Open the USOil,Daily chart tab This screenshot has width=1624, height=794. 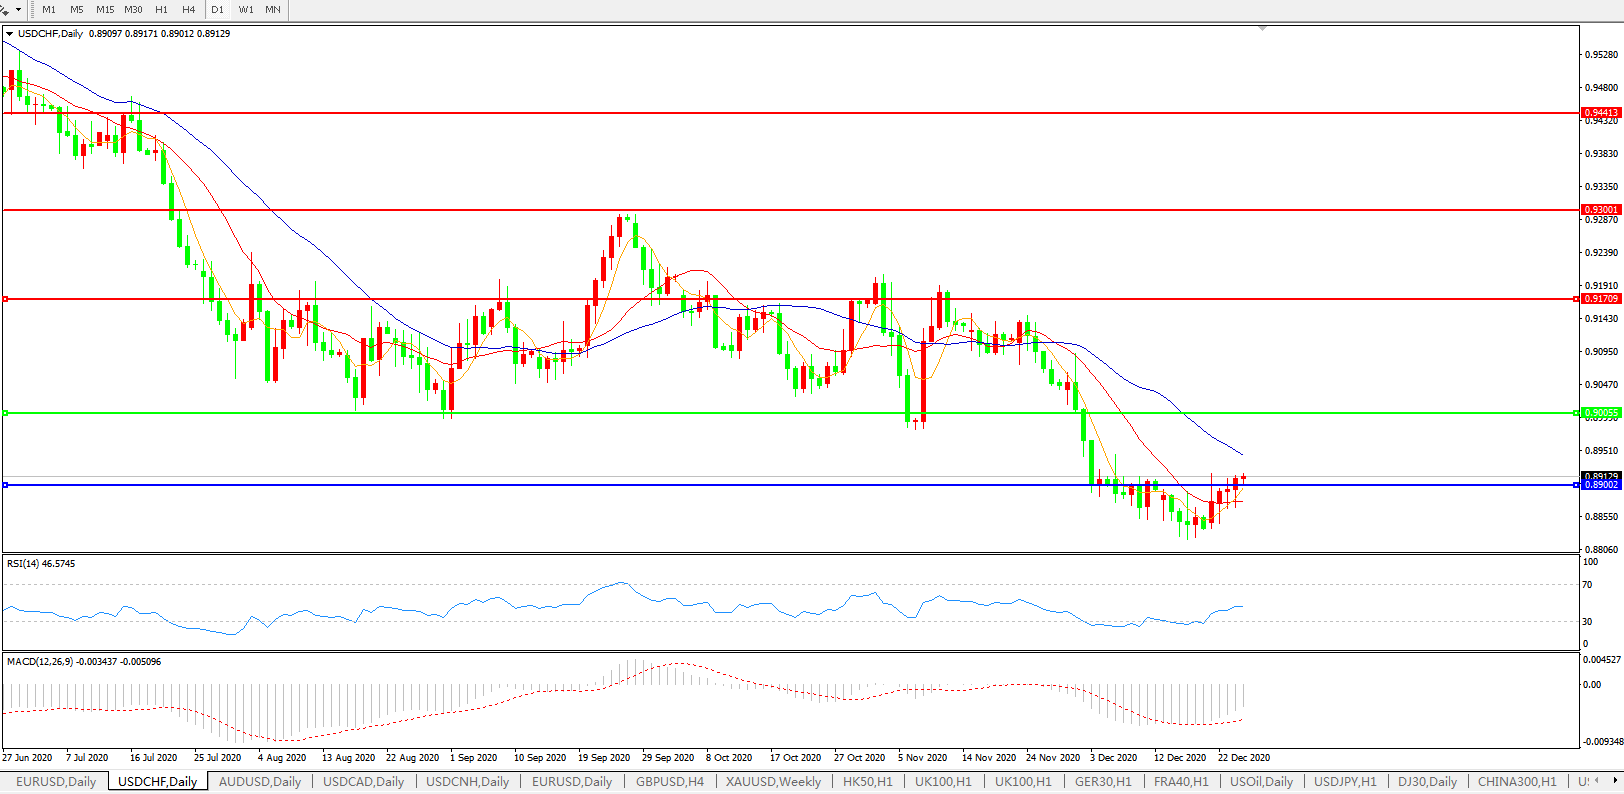point(1261,782)
